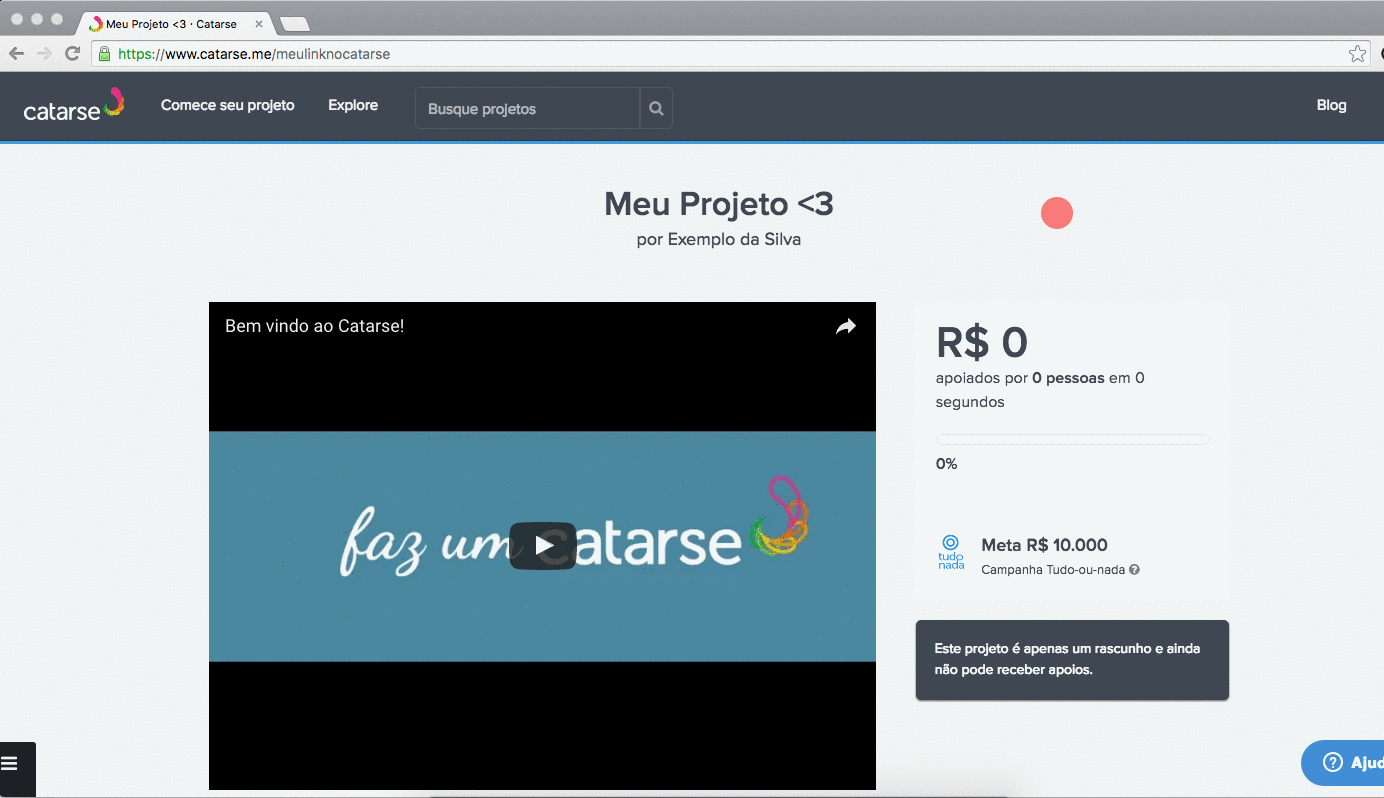Click the browser back arrow
The image size is (1384, 798).
(x=16, y=54)
